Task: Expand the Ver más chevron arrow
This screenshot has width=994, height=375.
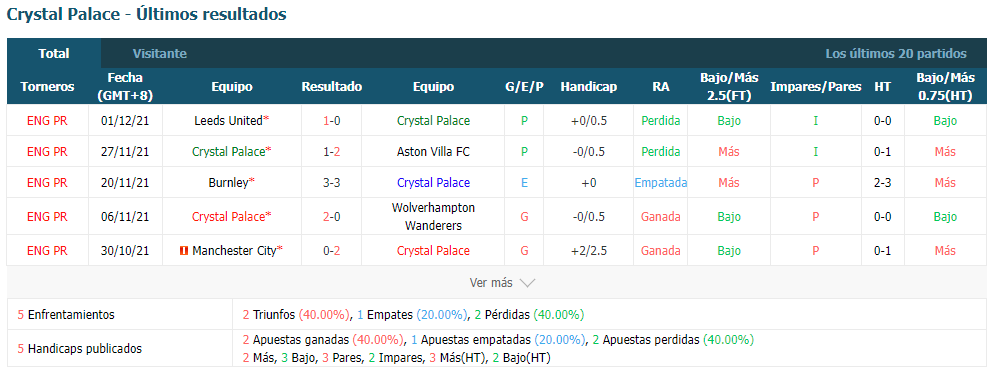Action: [527, 283]
